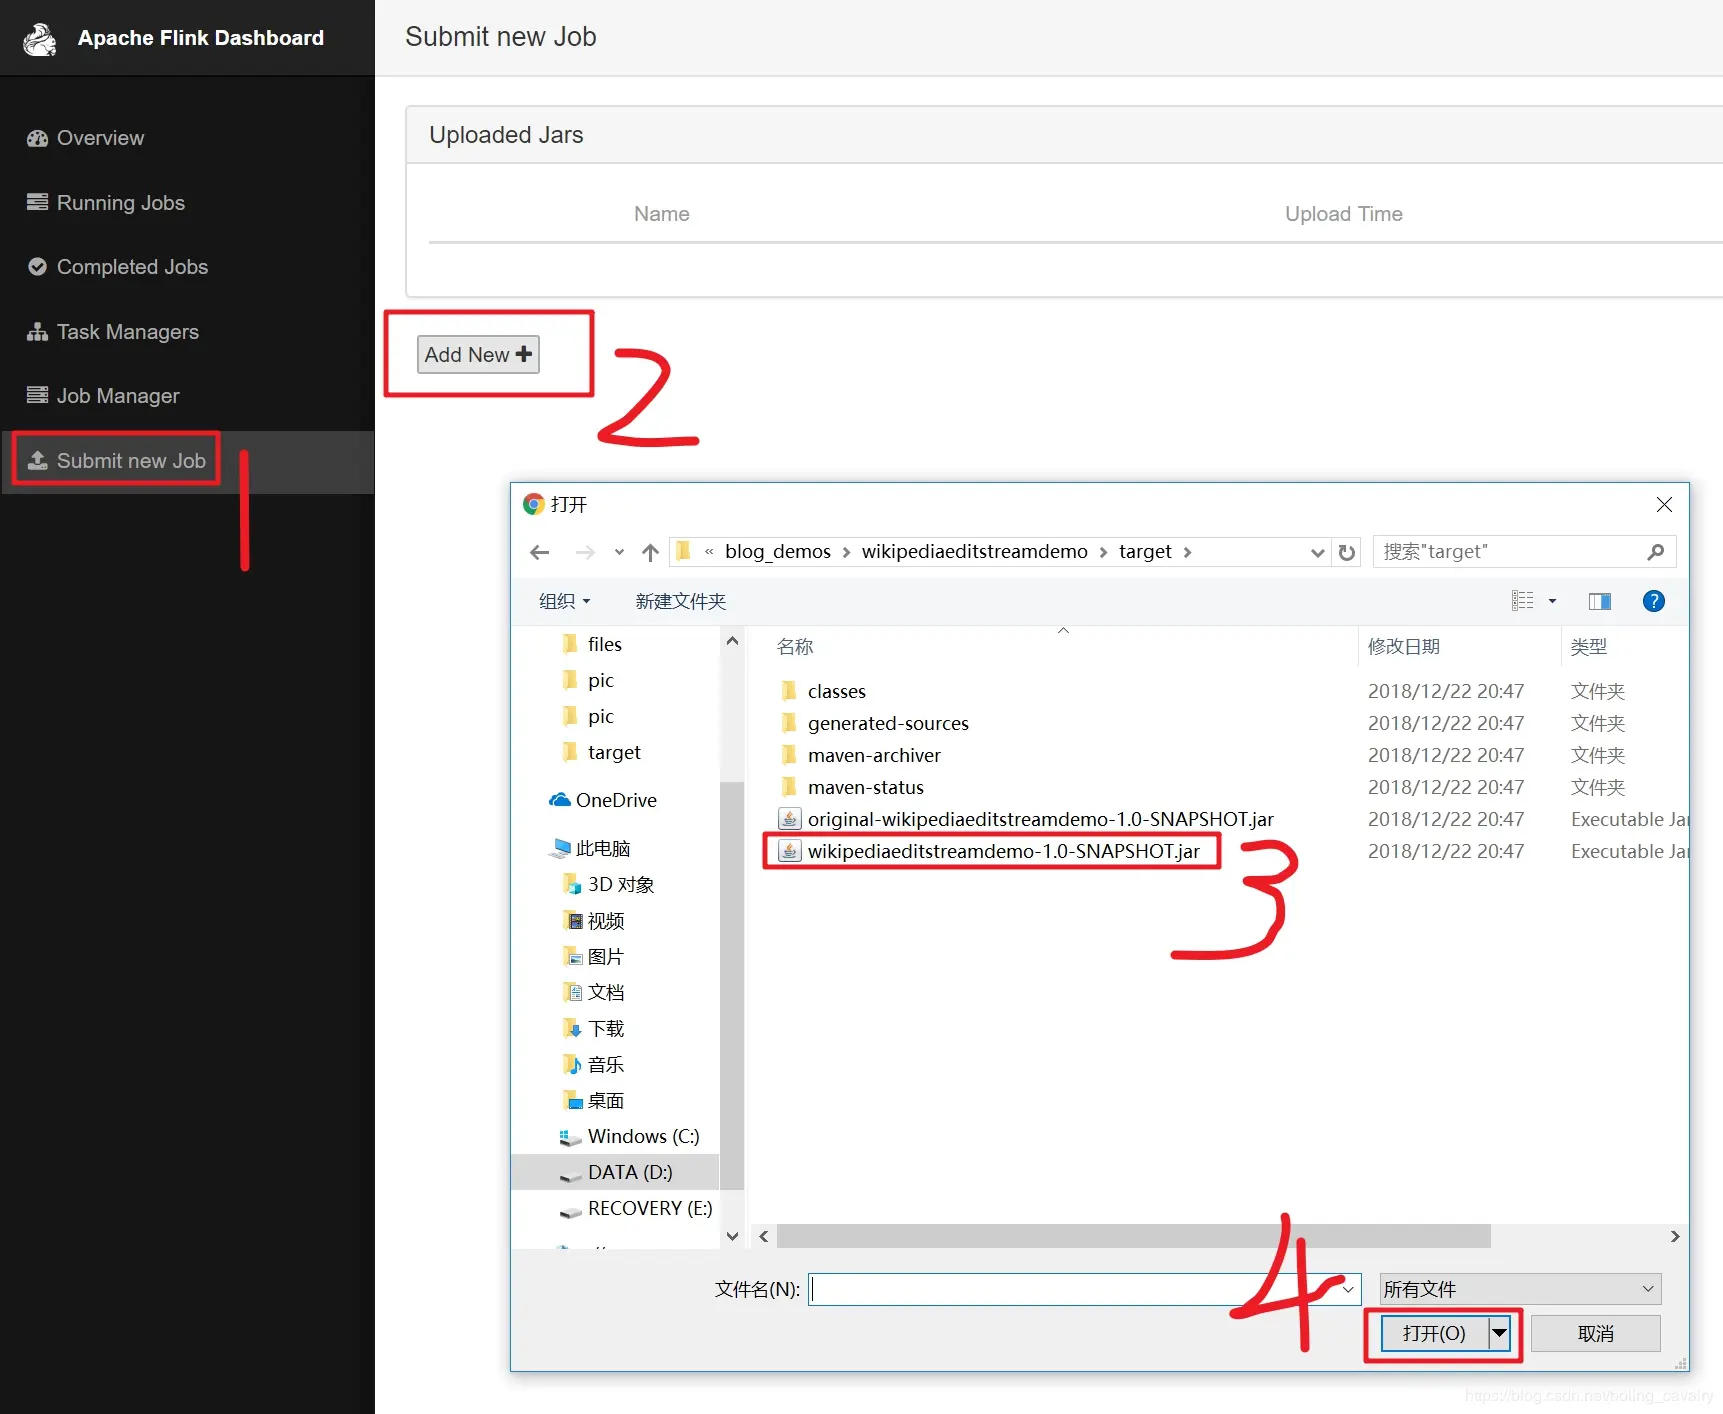Image resolution: width=1723 pixels, height=1414 pixels.
Task: Open the 组织 menu
Action: (565, 601)
